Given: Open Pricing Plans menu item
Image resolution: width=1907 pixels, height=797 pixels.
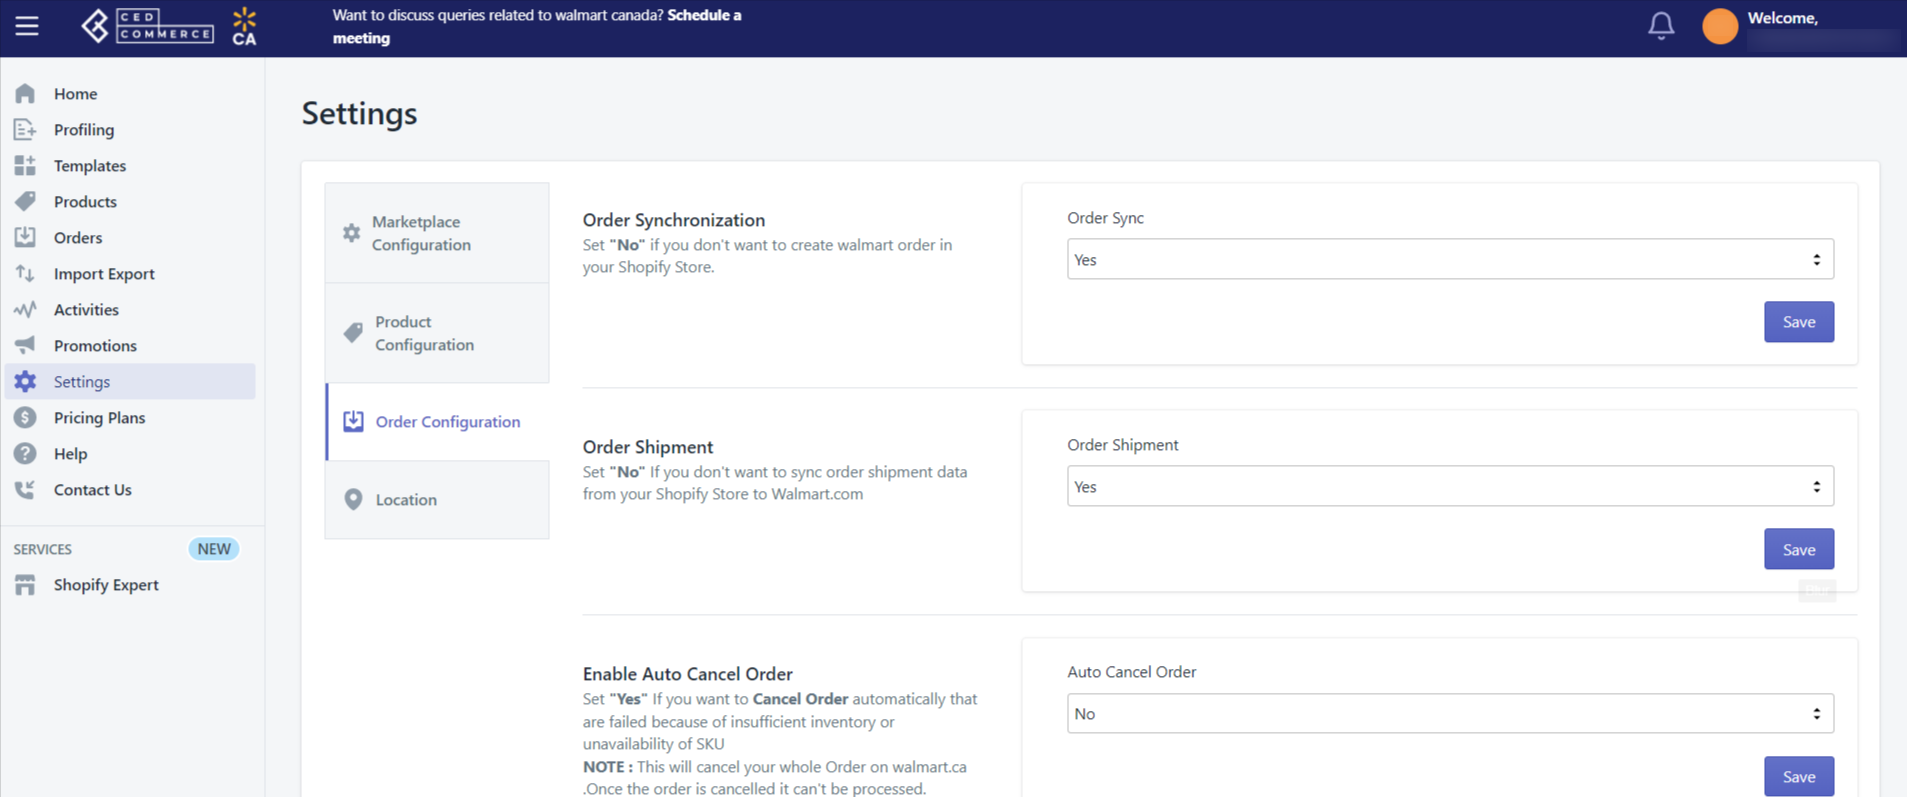Looking at the screenshot, I should click(x=99, y=417).
